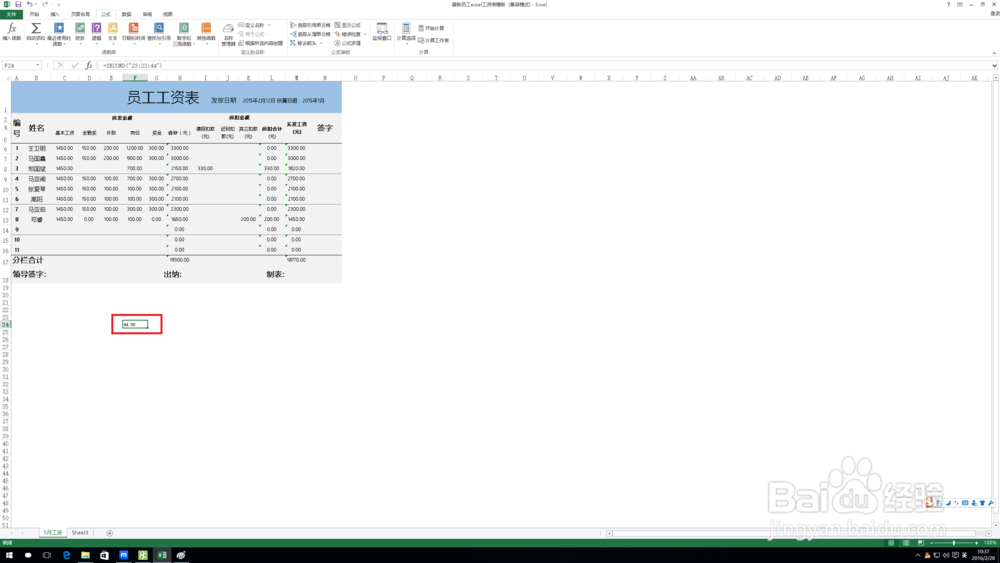
Task: Open the Windows Start menu
Action: click(9, 555)
